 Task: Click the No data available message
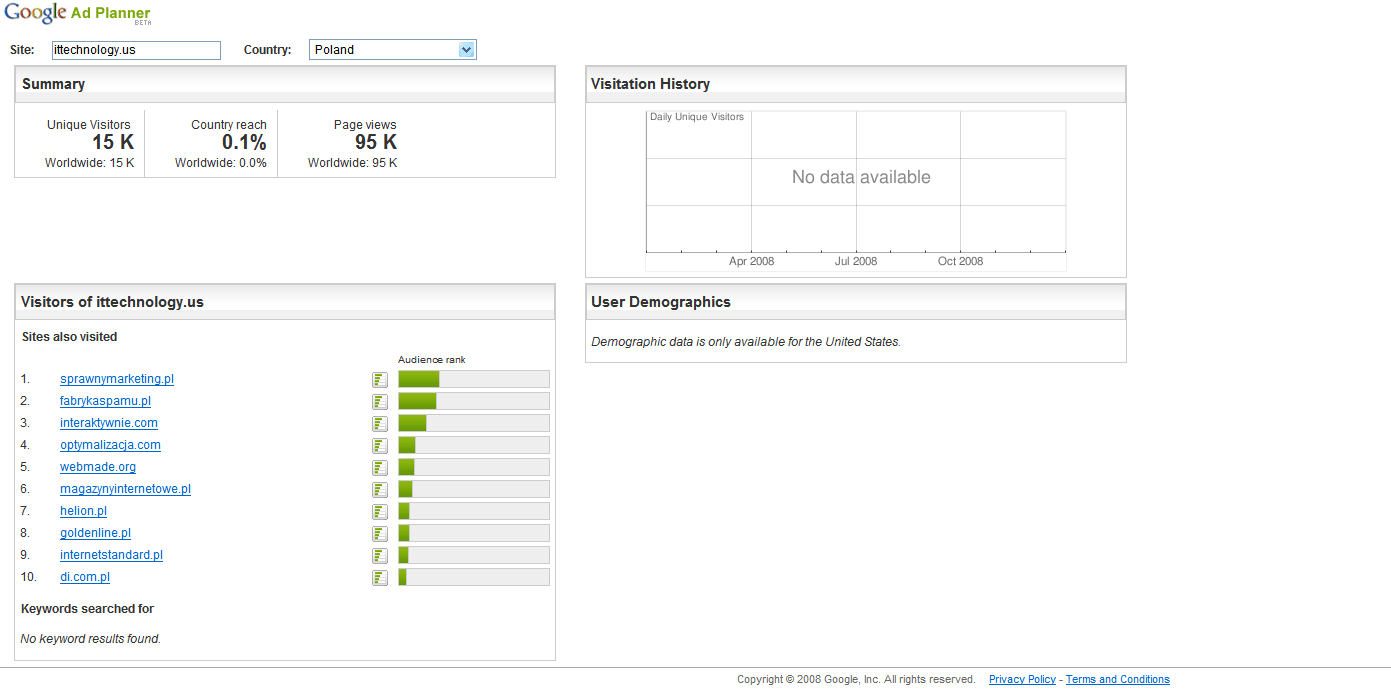[x=861, y=177]
